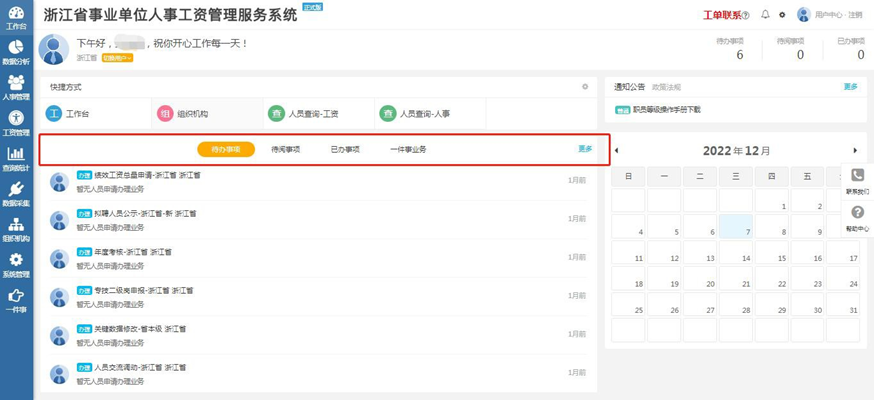This screenshot has width=874, height=400.
Task: Select December 7 in the calendar
Action: [736, 226]
